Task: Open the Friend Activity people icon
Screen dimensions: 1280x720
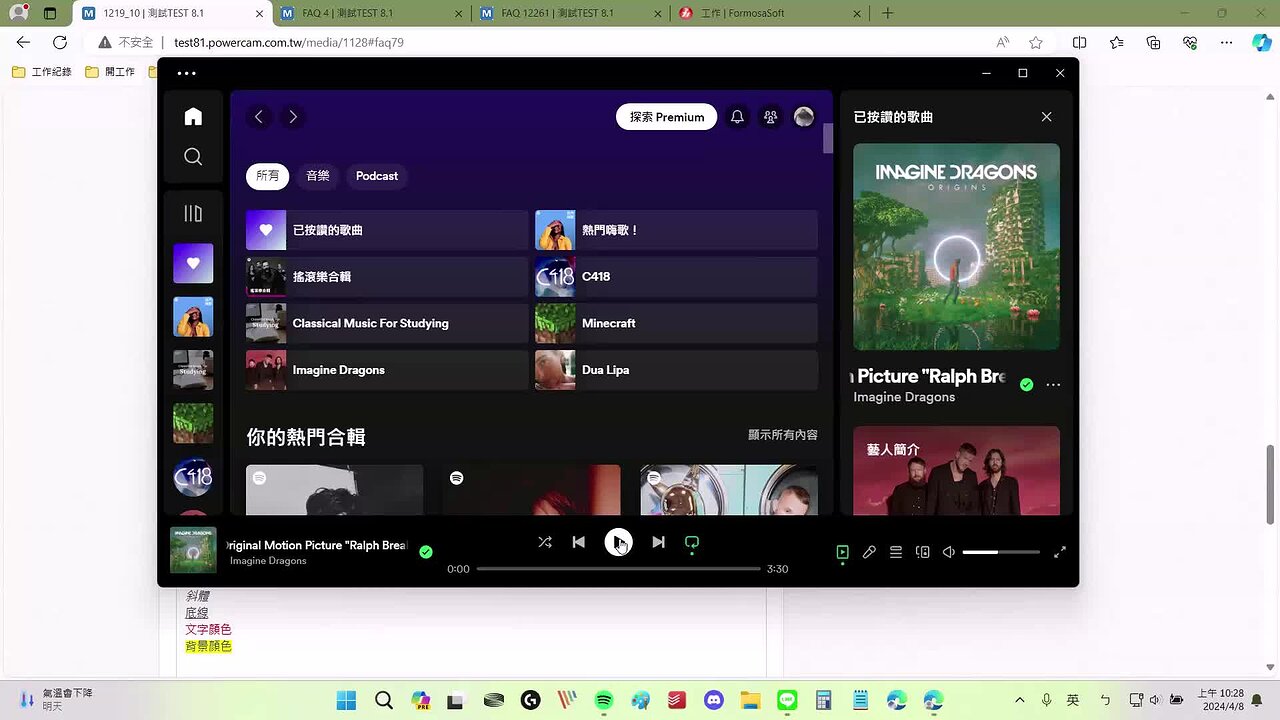Action: click(770, 117)
